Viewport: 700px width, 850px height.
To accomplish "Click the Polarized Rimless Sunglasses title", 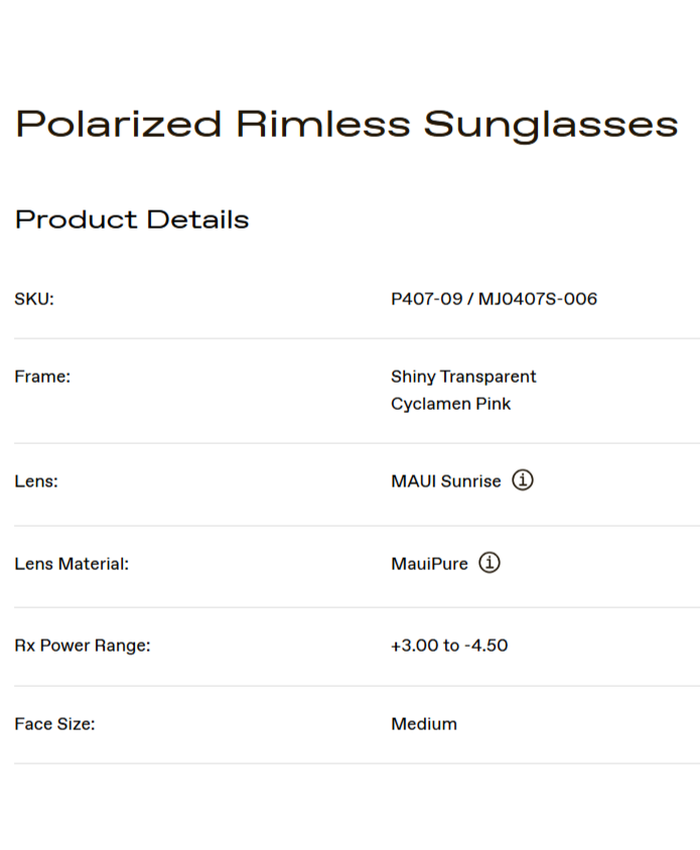I will (x=346, y=125).
